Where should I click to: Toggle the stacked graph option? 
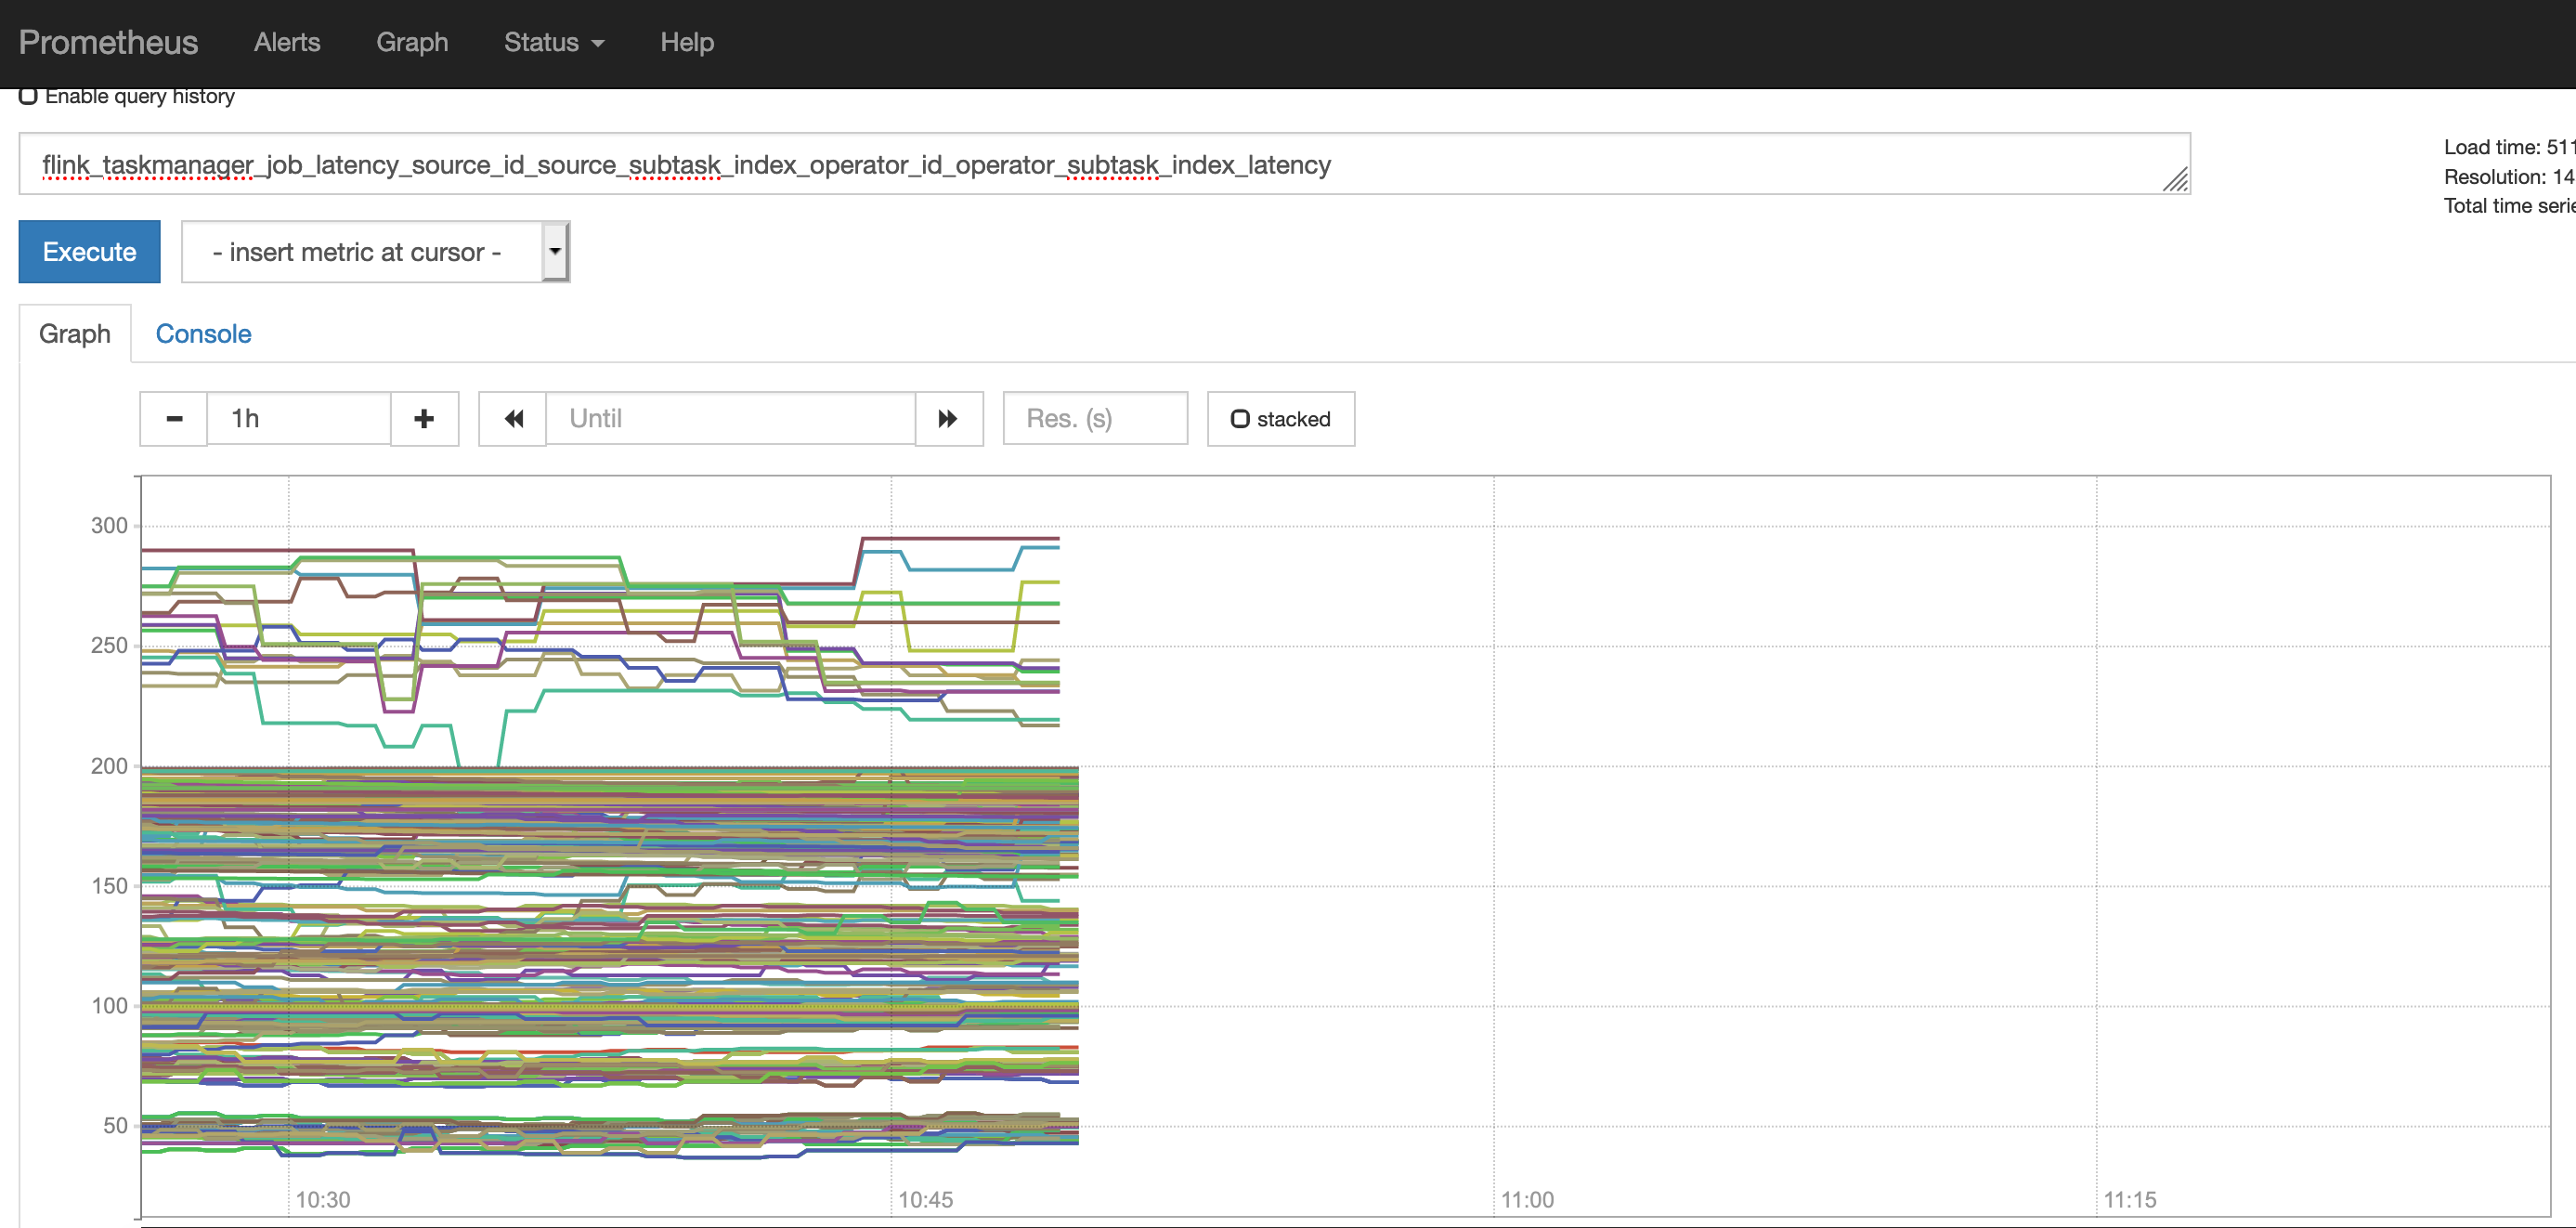pyautogui.click(x=1280, y=419)
